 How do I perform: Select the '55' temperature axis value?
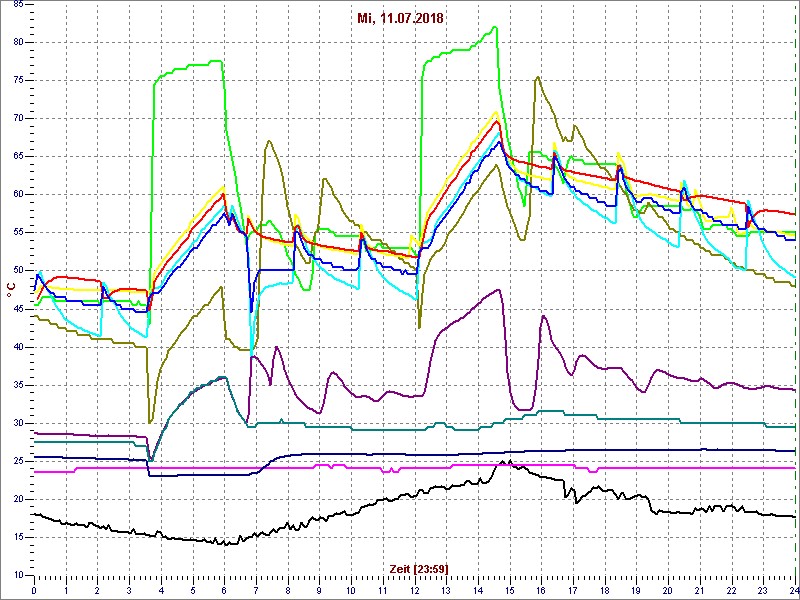17,233
